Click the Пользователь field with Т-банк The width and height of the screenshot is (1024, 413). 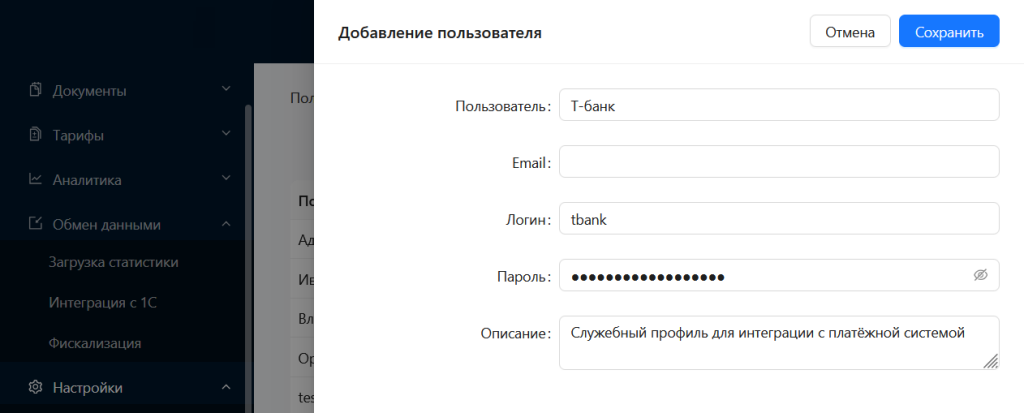pyautogui.click(x=779, y=105)
